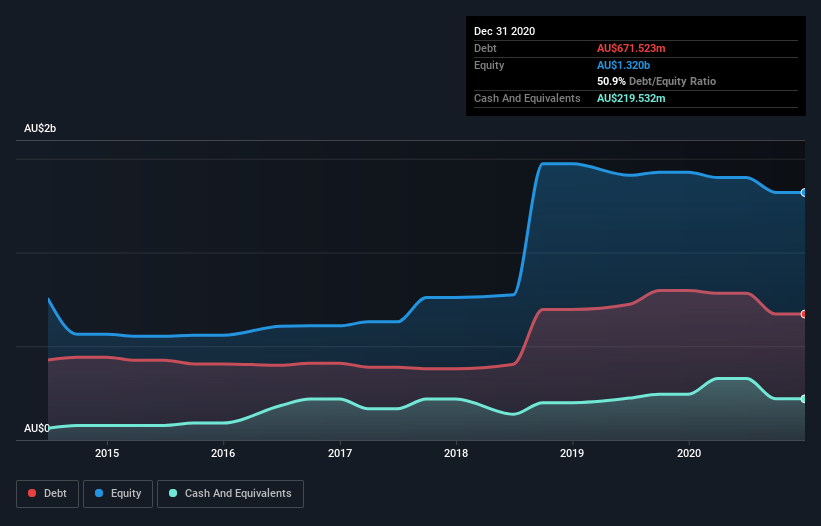The height and width of the screenshot is (526, 821).
Task: Click the AU$2b y-axis label
Action: pos(40,128)
